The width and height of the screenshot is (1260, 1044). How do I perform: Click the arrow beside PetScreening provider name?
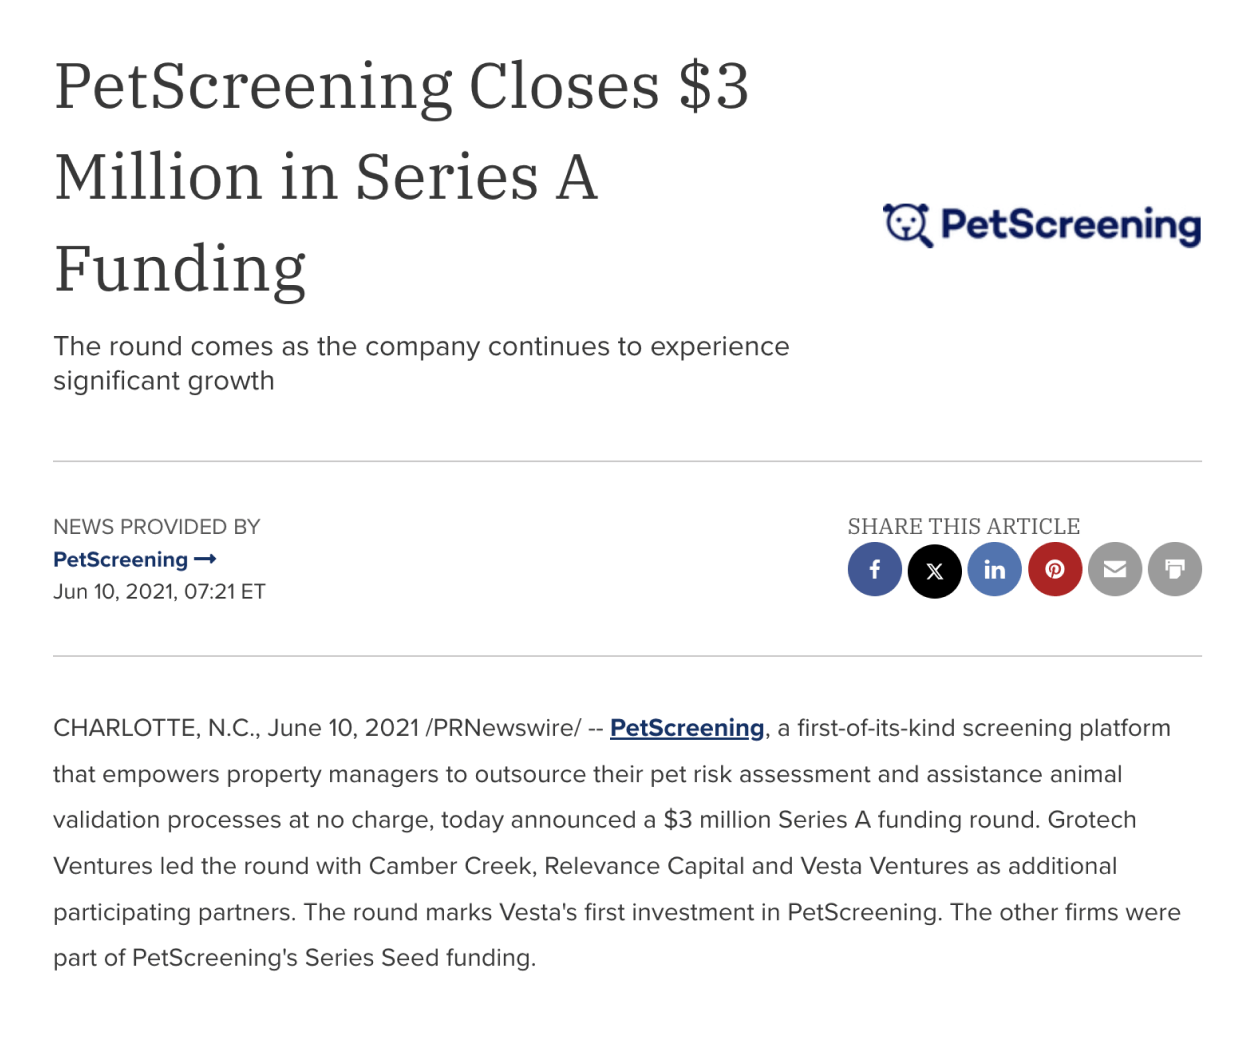(205, 559)
